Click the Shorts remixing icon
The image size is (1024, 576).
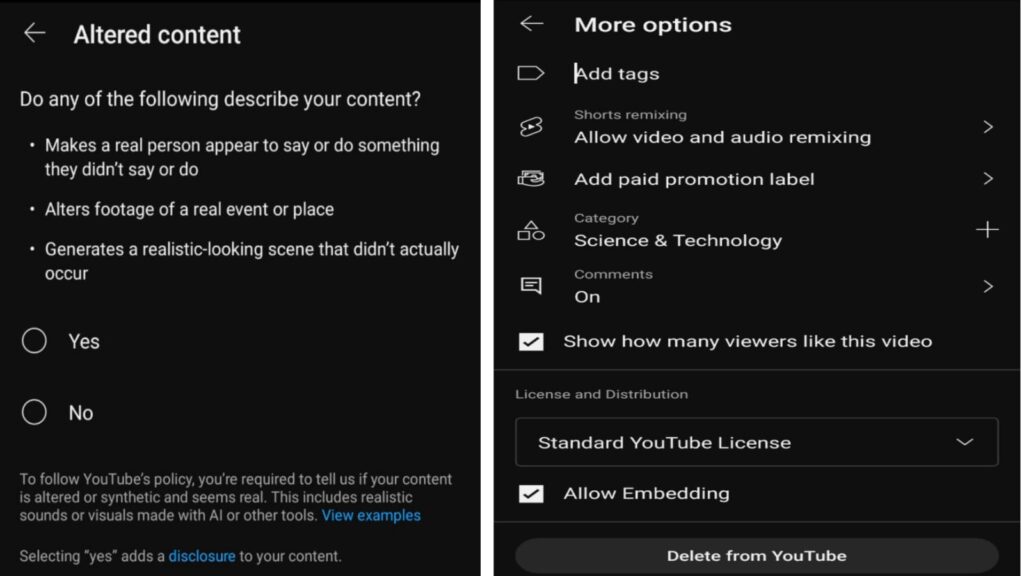(x=530, y=127)
